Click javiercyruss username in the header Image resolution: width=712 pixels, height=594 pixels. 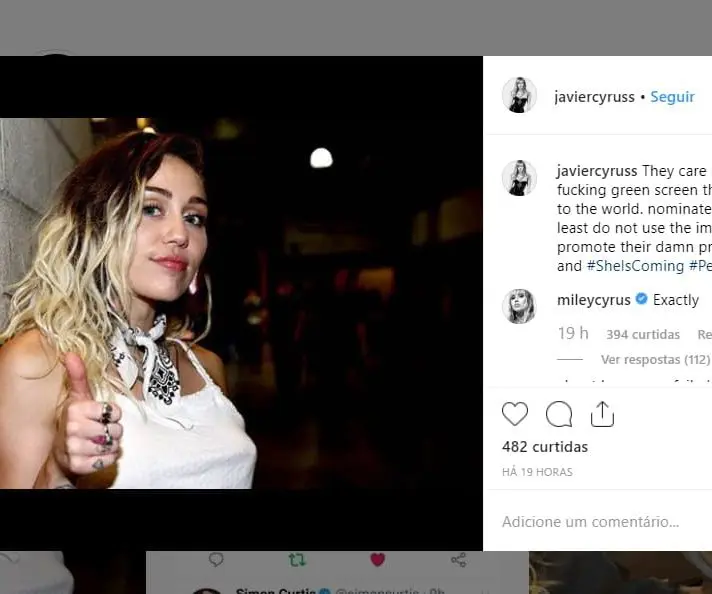(594, 97)
